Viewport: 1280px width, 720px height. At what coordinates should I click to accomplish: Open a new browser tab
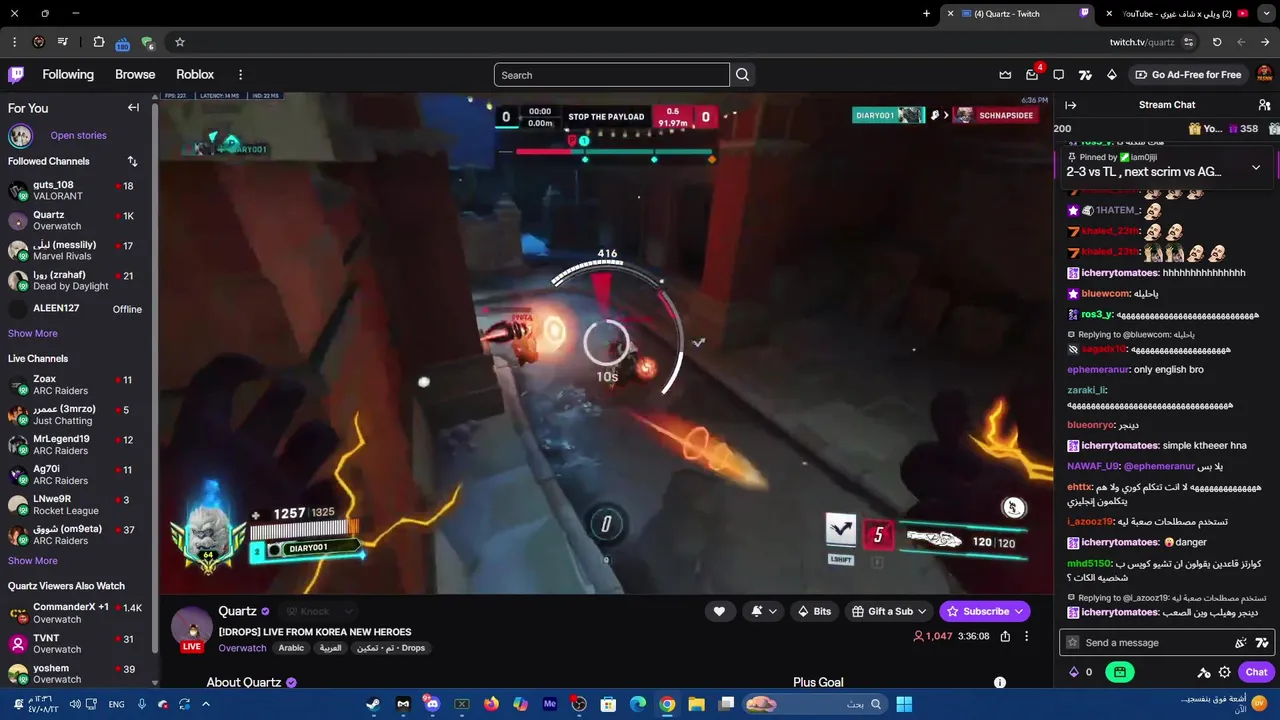point(926,13)
